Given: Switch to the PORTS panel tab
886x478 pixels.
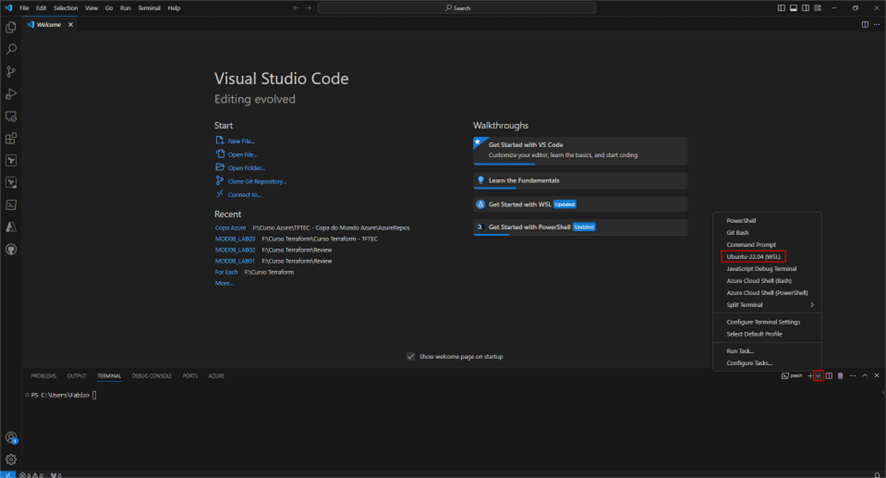Looking at the screenshot, I should [190, 376].
